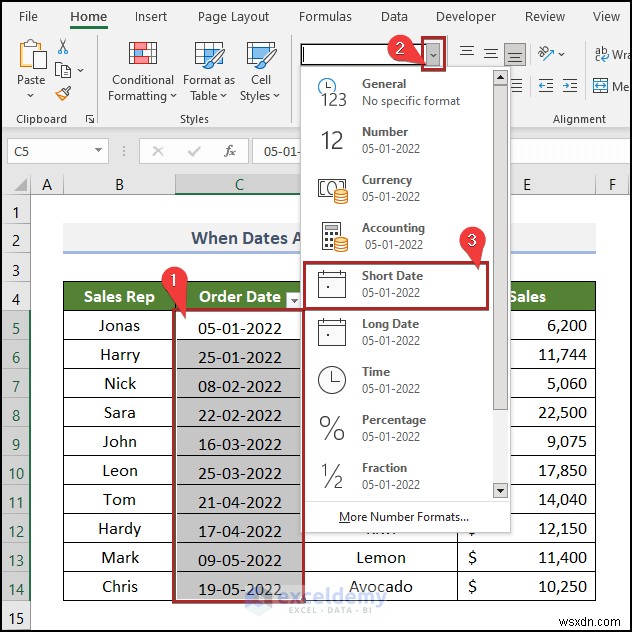Choose the Time format option
The height and width of the screenshot is (632, 632).
pos(397,380)
